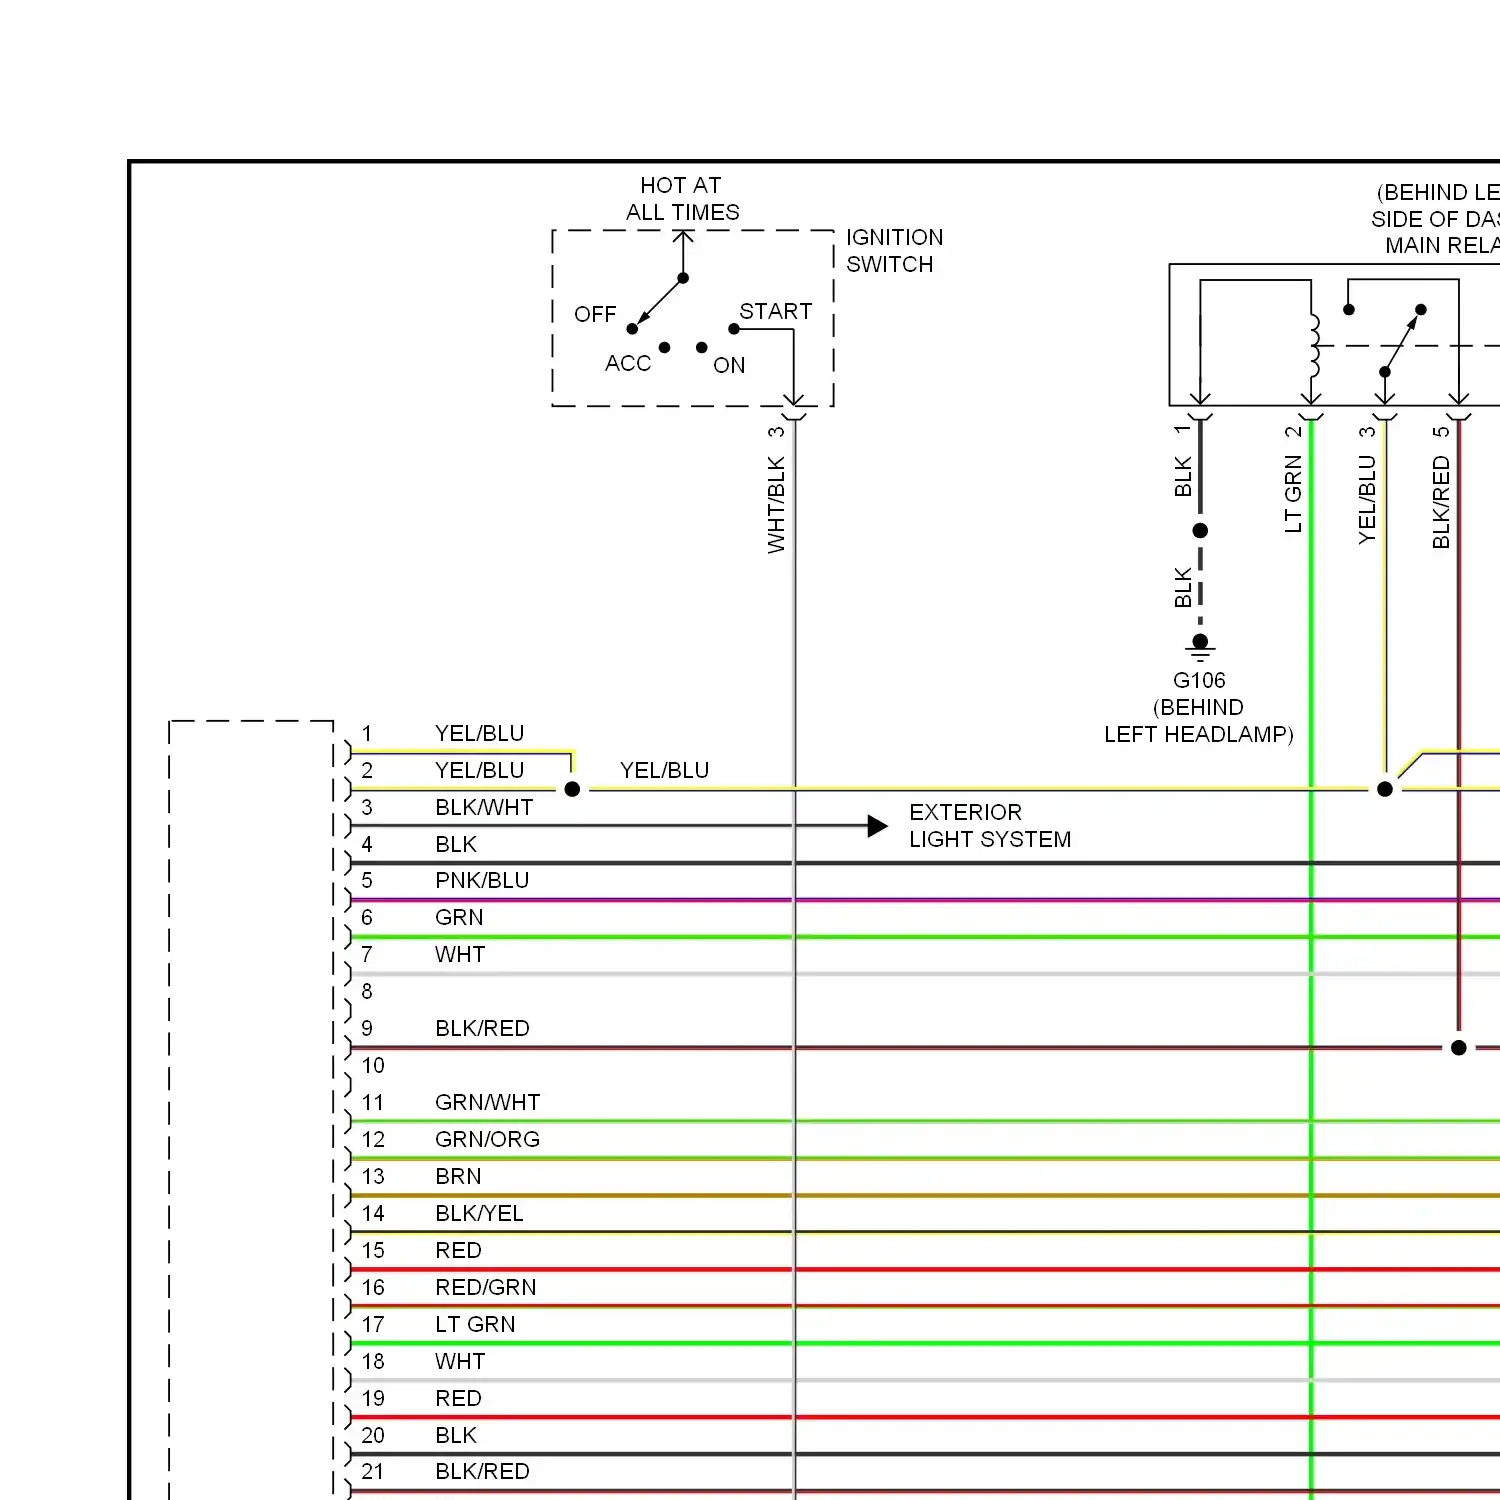Click the splice dot between the two vertical BLK labels
1500x1500 pixels.
1200,531
